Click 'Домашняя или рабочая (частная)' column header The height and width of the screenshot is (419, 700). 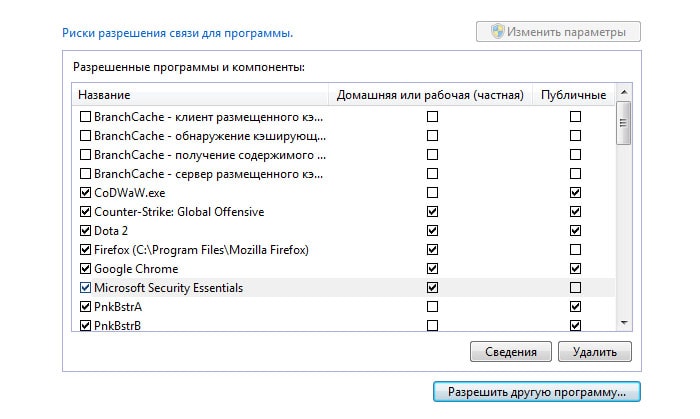point(430,95)
